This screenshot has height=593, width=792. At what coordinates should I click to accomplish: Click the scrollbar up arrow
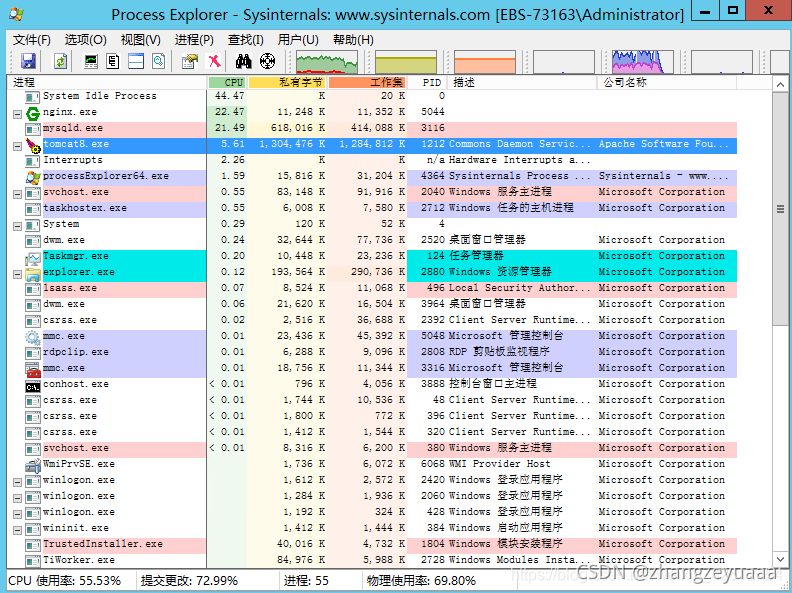(x=780, y=84)
